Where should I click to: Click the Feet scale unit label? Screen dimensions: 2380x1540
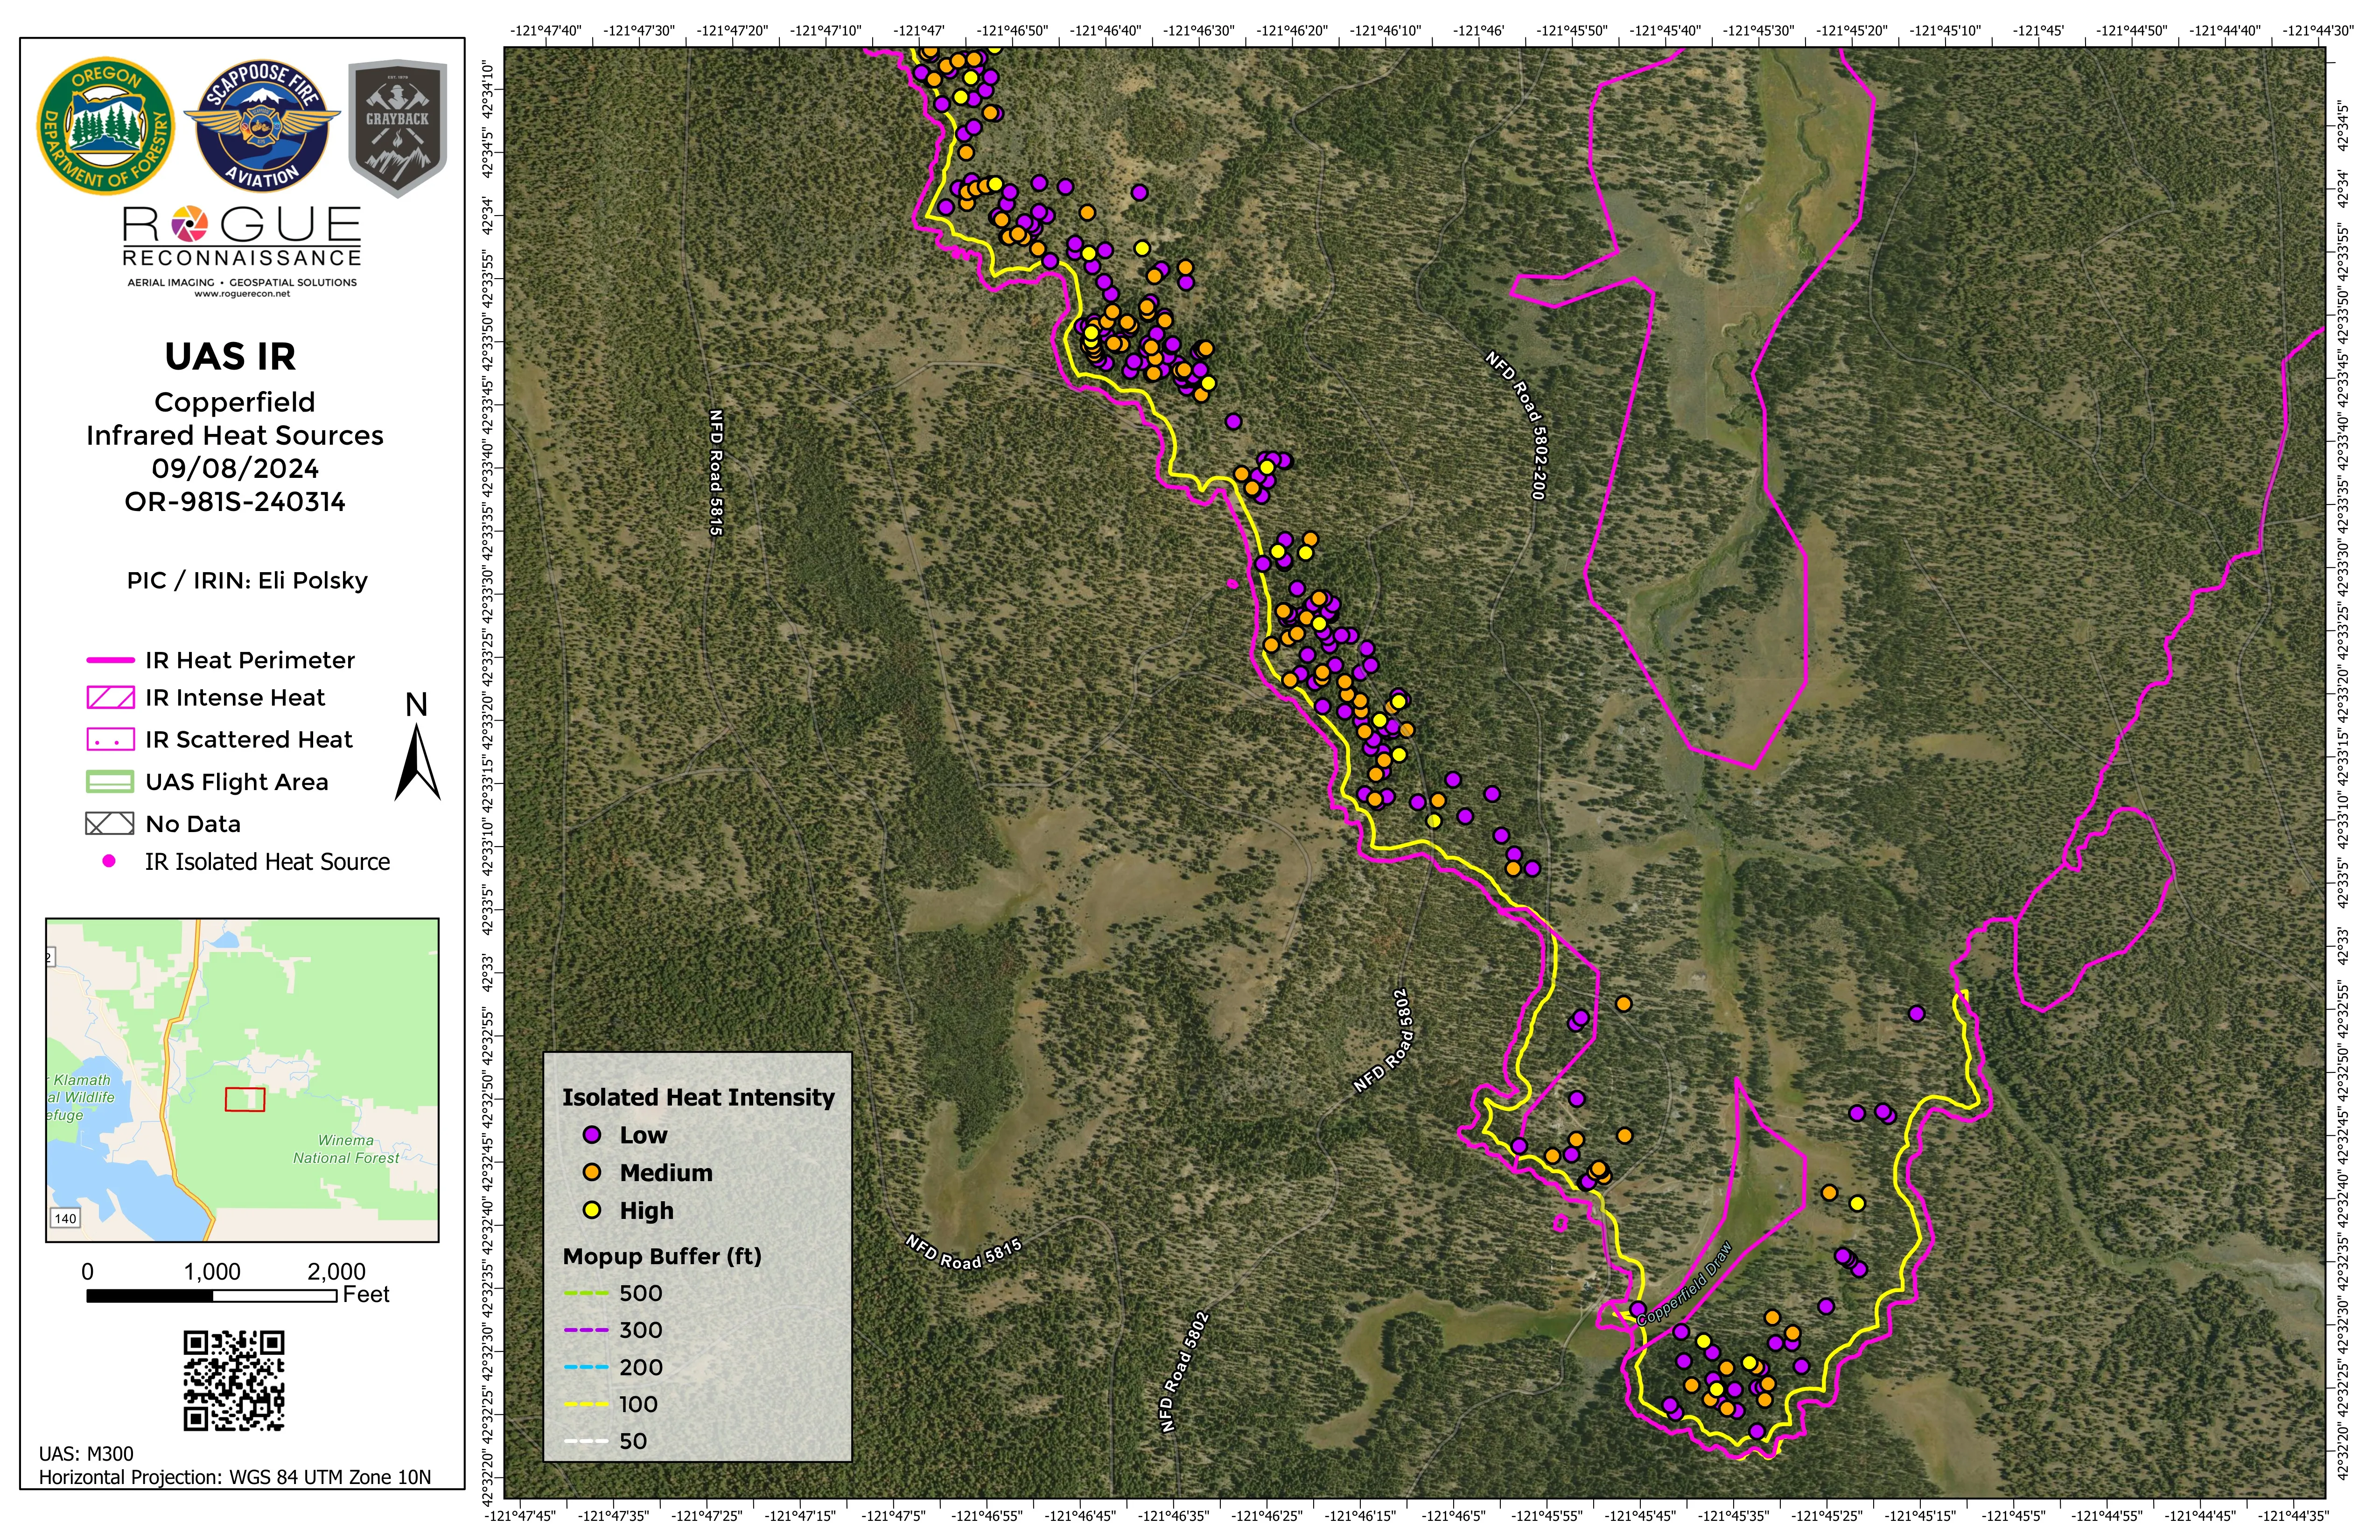[x=366, y=1295]
